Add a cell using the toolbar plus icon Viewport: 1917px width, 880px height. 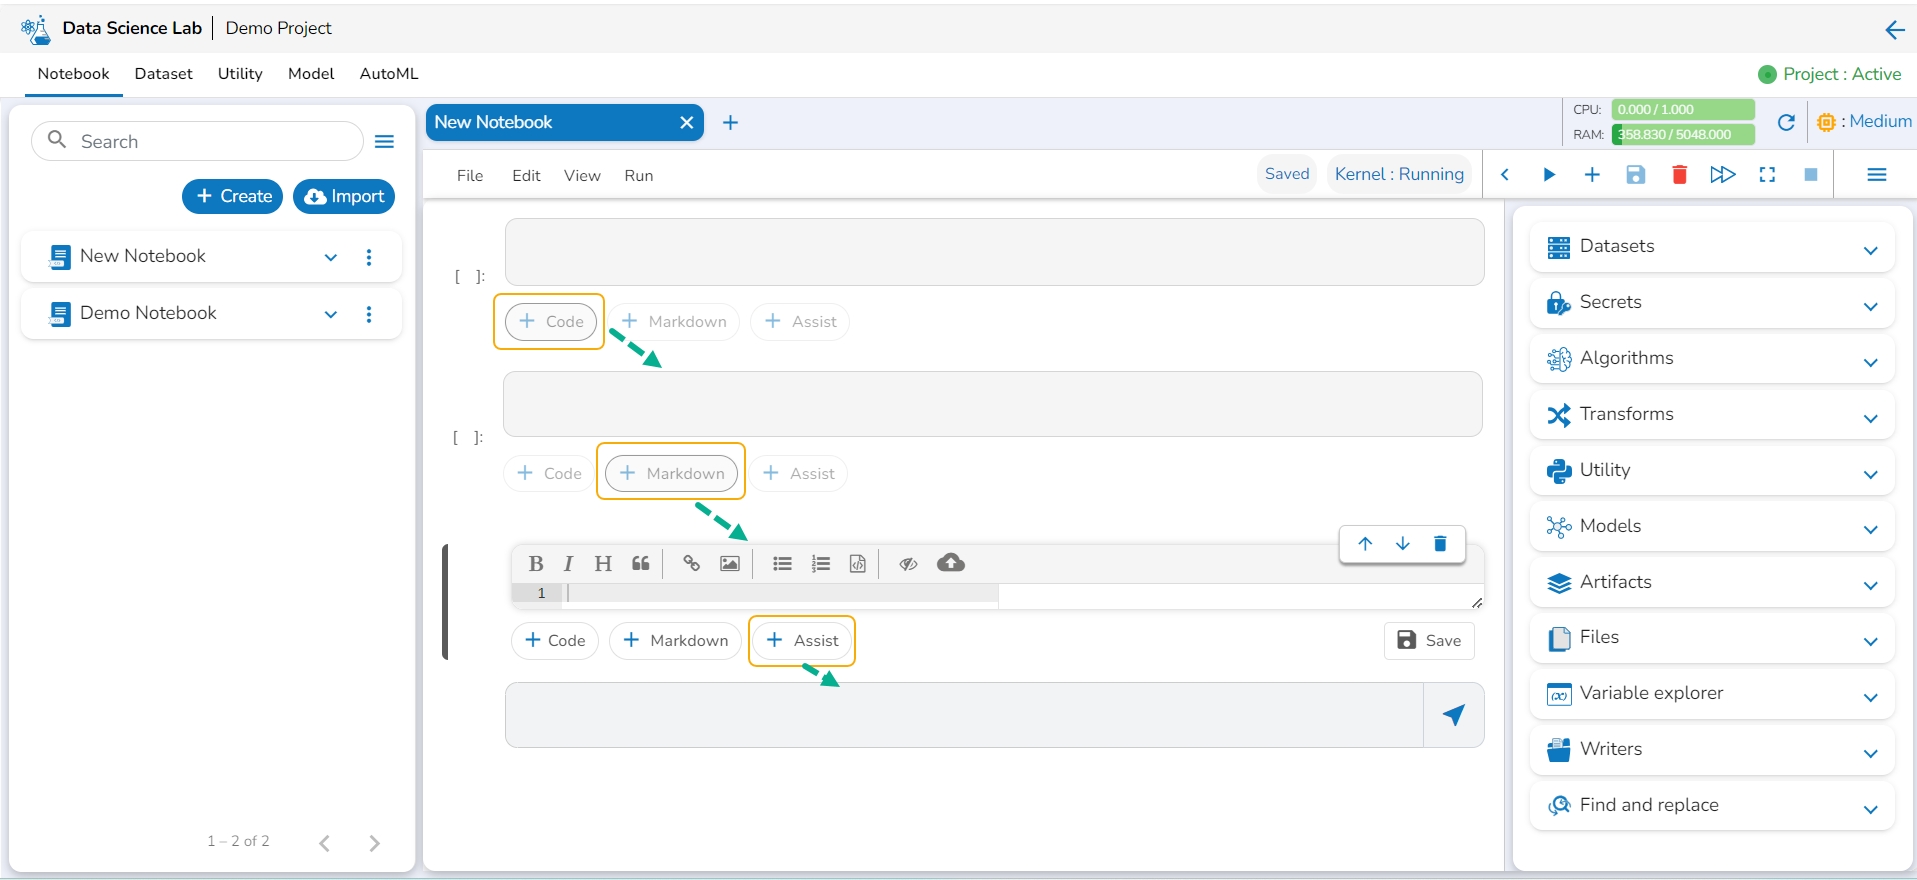click(x=1592, y=175)
